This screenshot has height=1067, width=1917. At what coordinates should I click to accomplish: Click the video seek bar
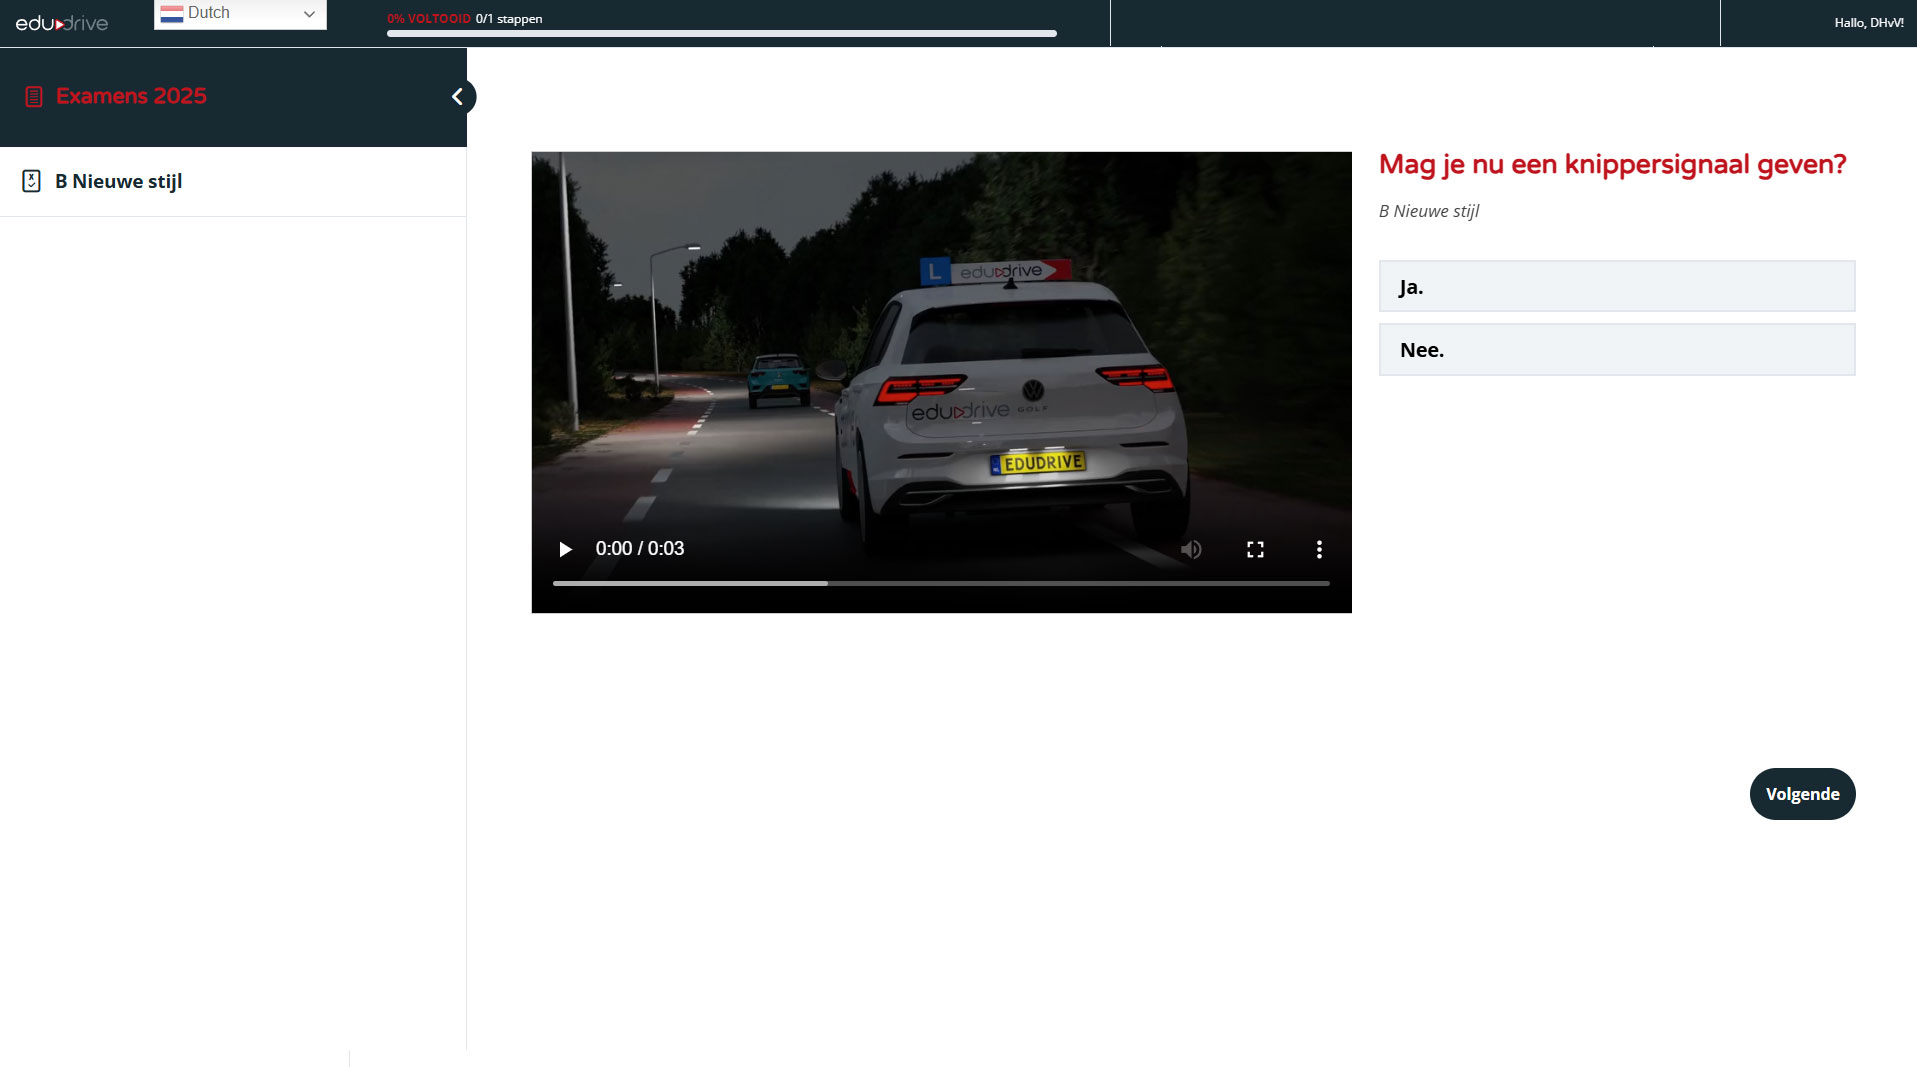tap(940, 583)
